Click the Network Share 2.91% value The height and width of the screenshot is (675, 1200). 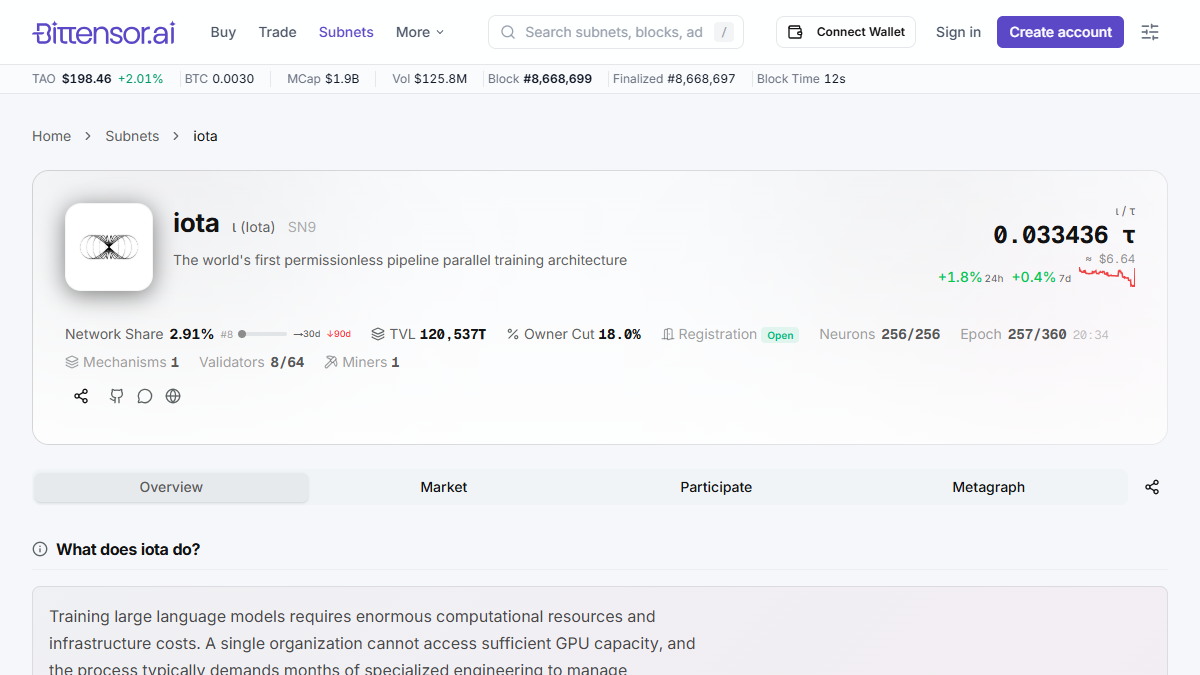(191, 334)
